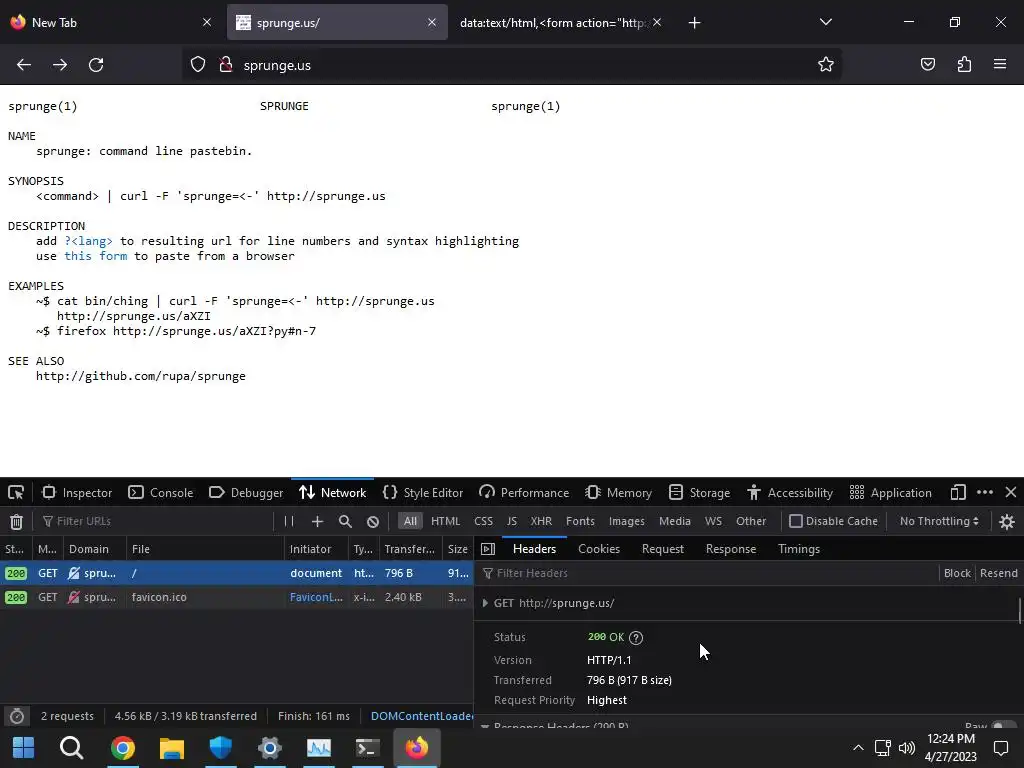Screen dimensions: 1024x768
Task: Open the Extensions puzzle icon
Action: (964, 65)
